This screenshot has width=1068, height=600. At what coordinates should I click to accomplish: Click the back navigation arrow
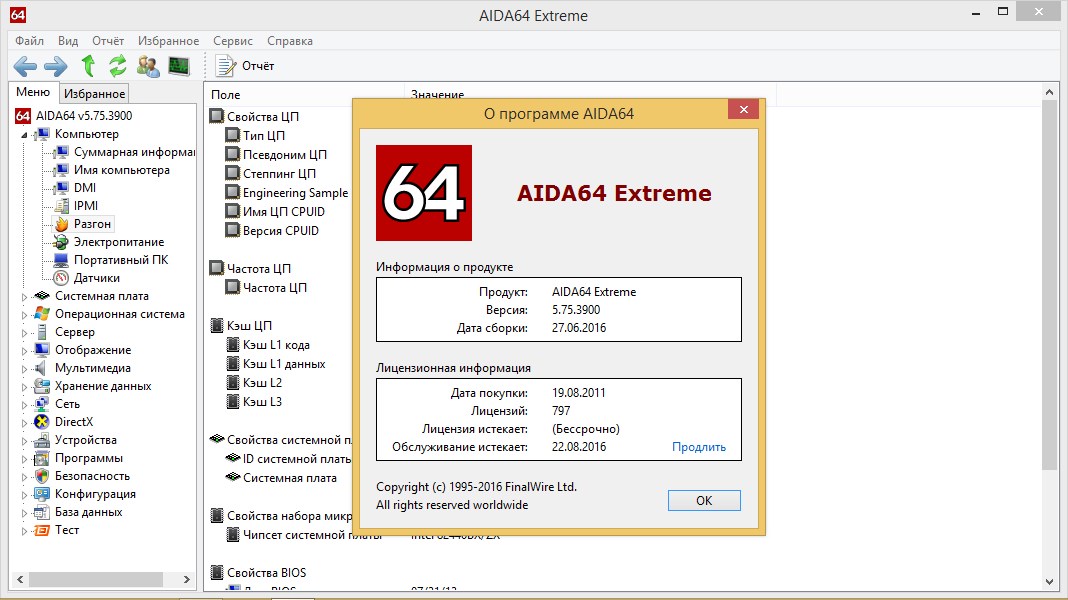[24, 66]
